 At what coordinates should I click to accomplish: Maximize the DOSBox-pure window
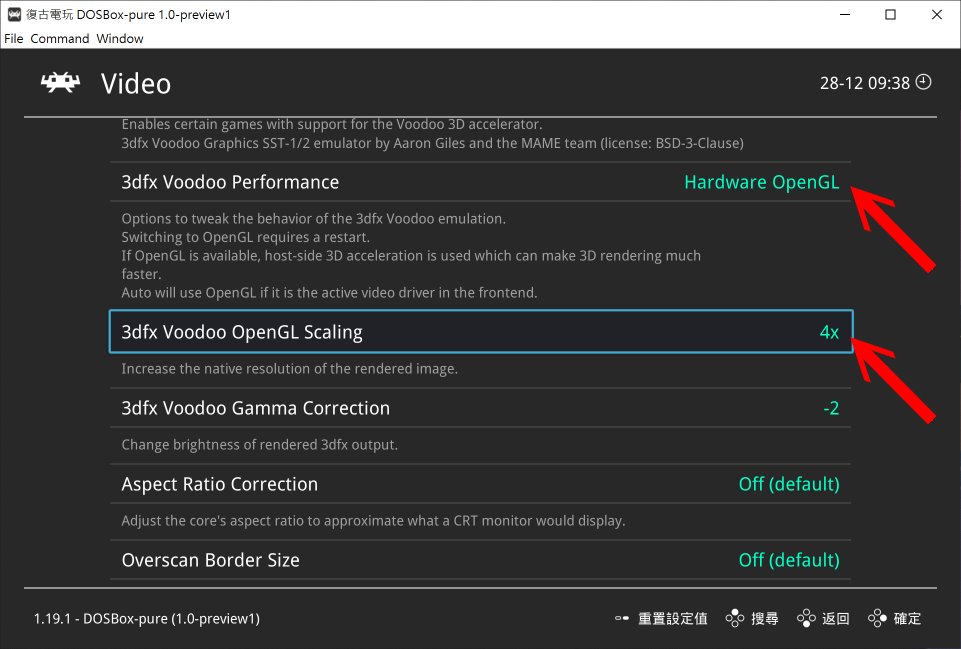coord(890,15)
